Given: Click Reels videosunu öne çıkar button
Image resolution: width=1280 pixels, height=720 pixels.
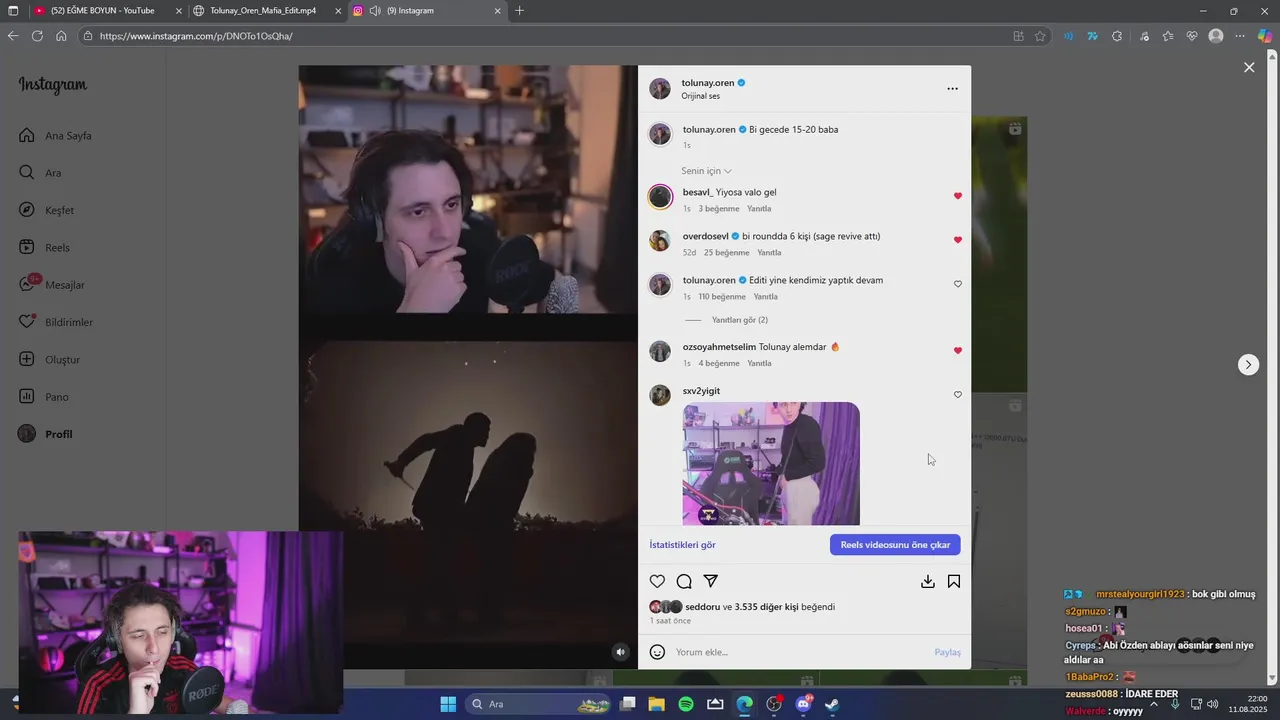Looking at the screenshot, I should (x=895, y=545).
